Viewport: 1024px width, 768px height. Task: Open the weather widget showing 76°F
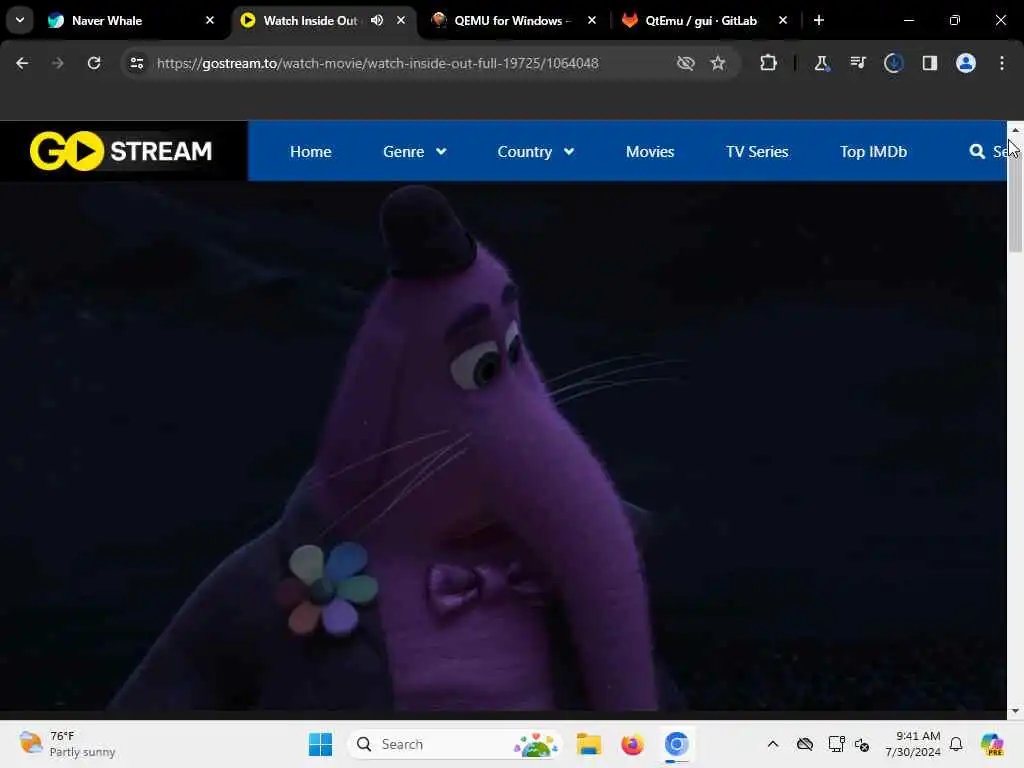[67, 744]
